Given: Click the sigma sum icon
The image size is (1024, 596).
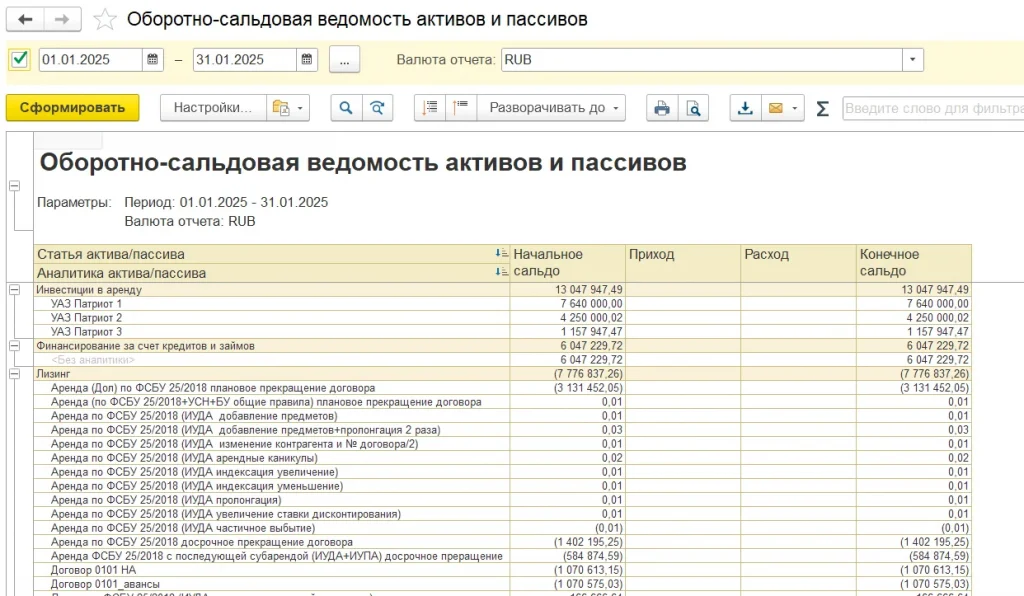Looking at the screenshot, I should pyautogui.click(x=822, y=108).
